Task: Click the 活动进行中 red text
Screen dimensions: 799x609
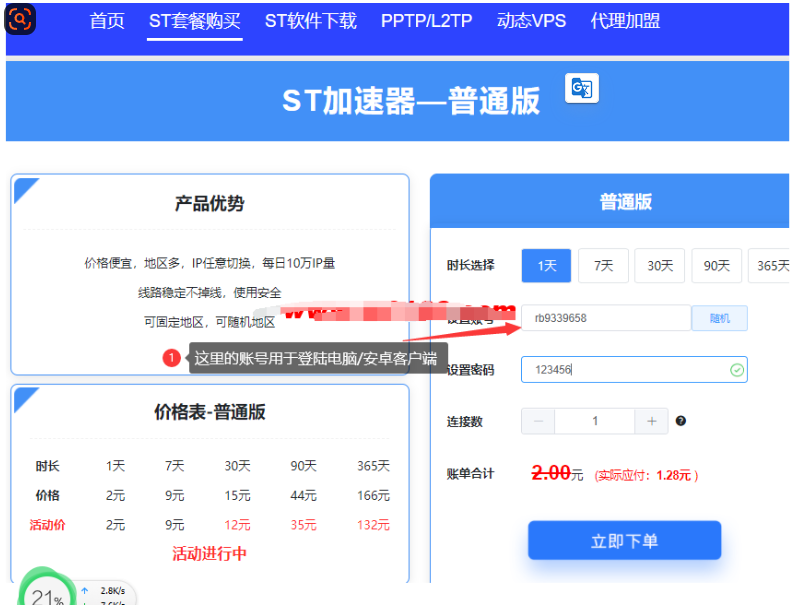Action: point(209,553)
